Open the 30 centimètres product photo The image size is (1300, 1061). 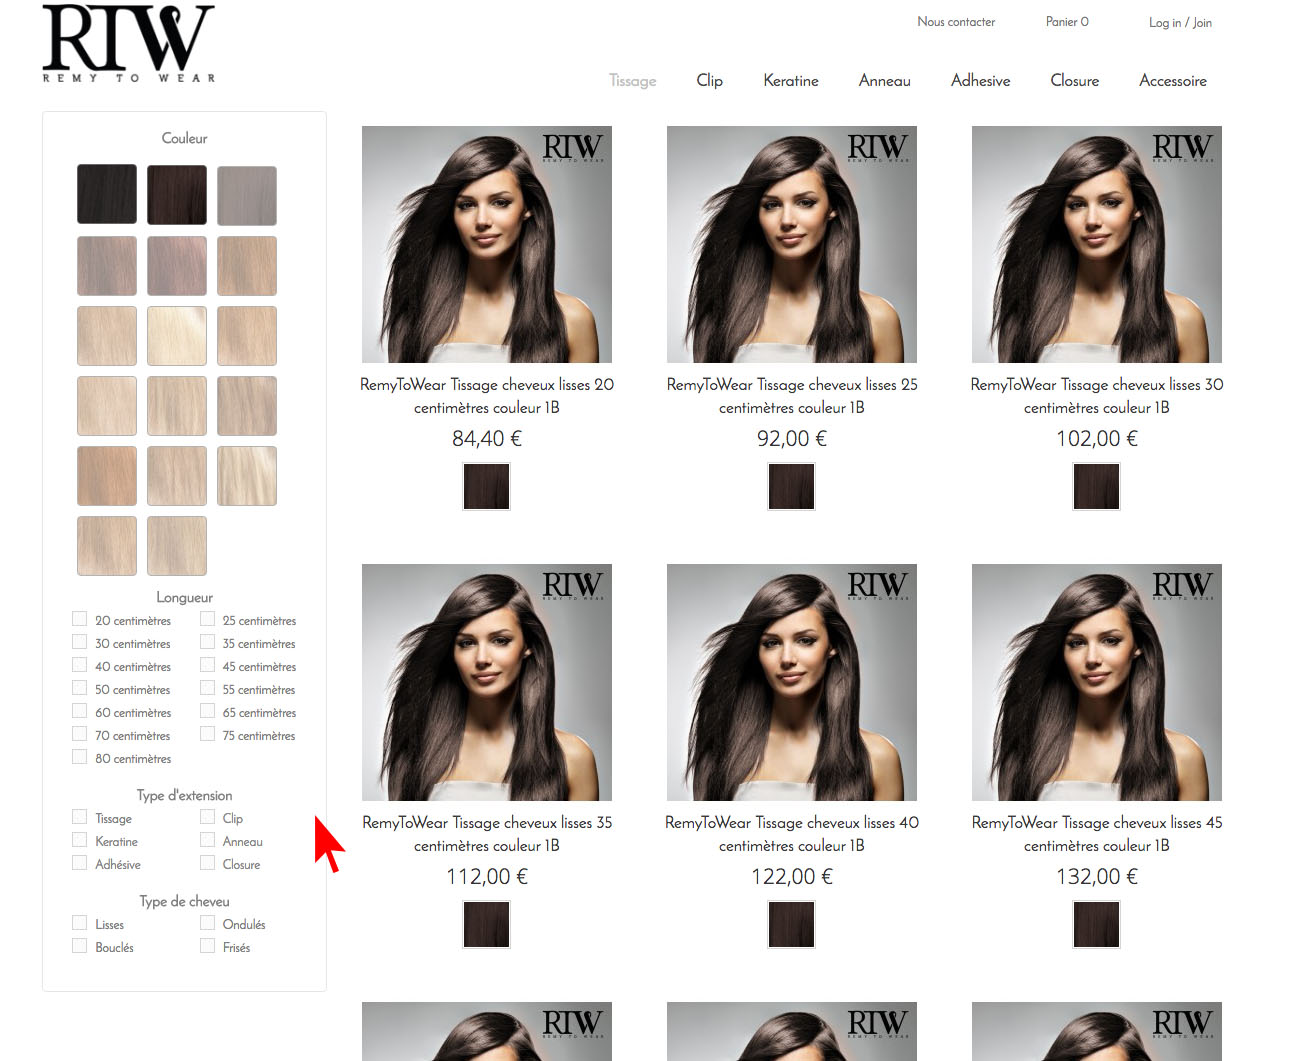point(1097,244)
